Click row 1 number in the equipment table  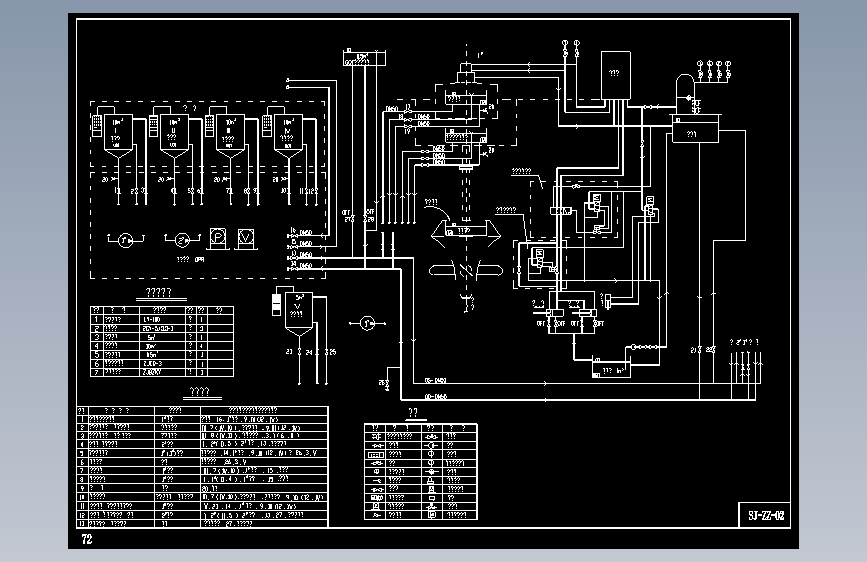coord(97,320)
